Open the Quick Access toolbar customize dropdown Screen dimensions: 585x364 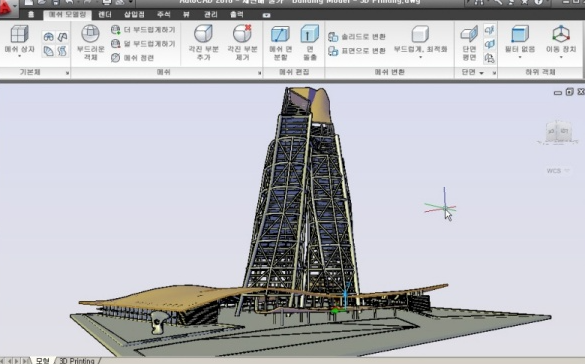coord(131,2)
